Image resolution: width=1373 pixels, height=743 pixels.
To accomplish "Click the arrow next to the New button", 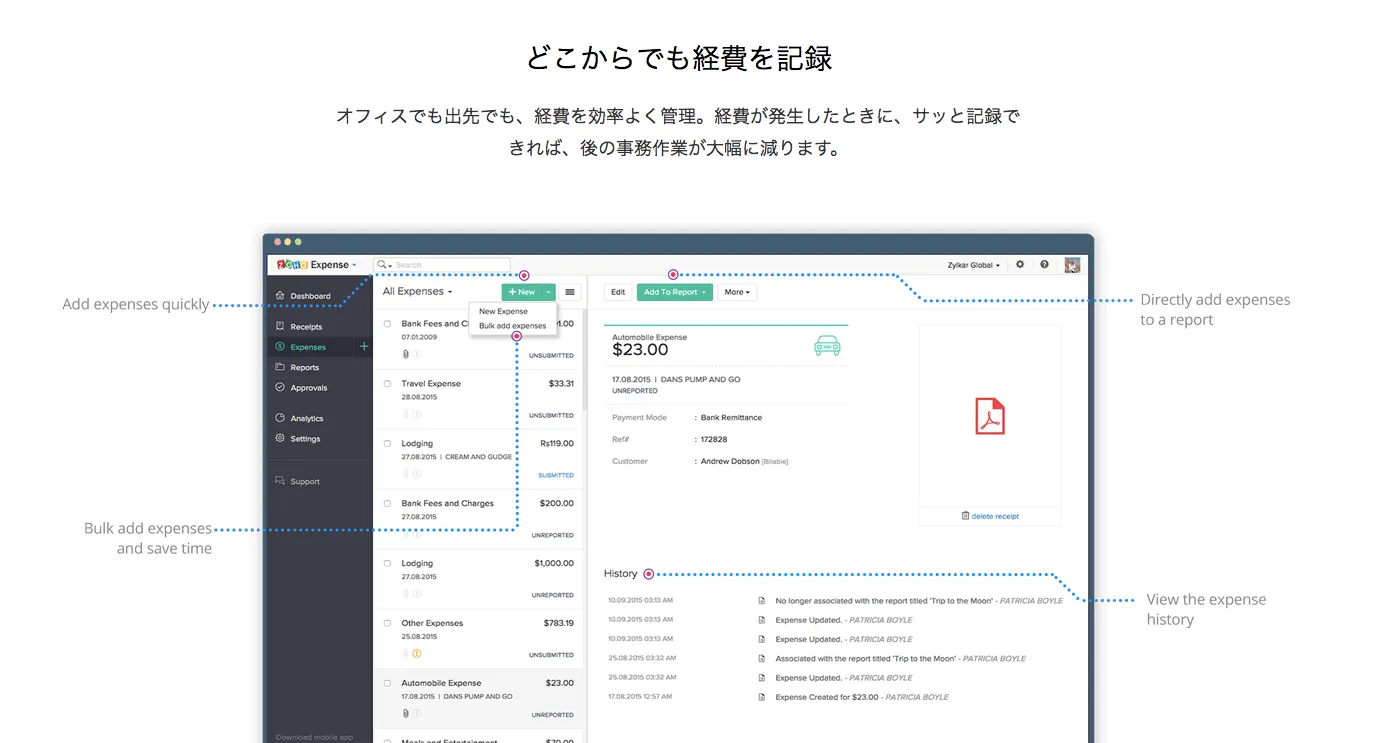I will click(x=548, y=292).
